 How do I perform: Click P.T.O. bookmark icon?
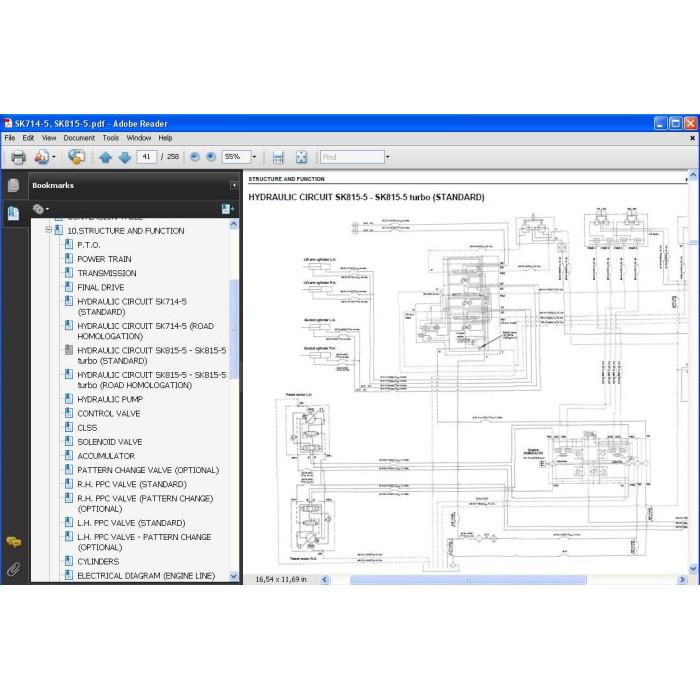(69, 244)
